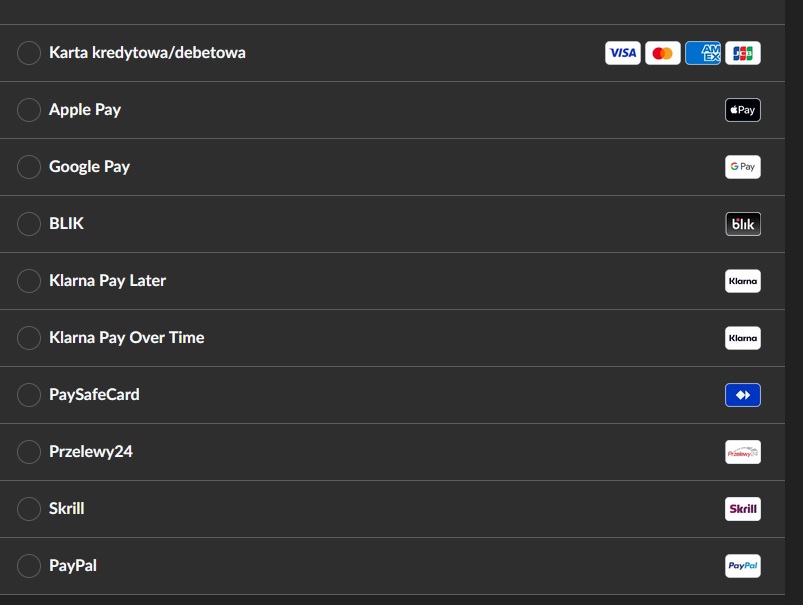Click the Skrill logo badge

pyautogui.click(x=743, y=509)
